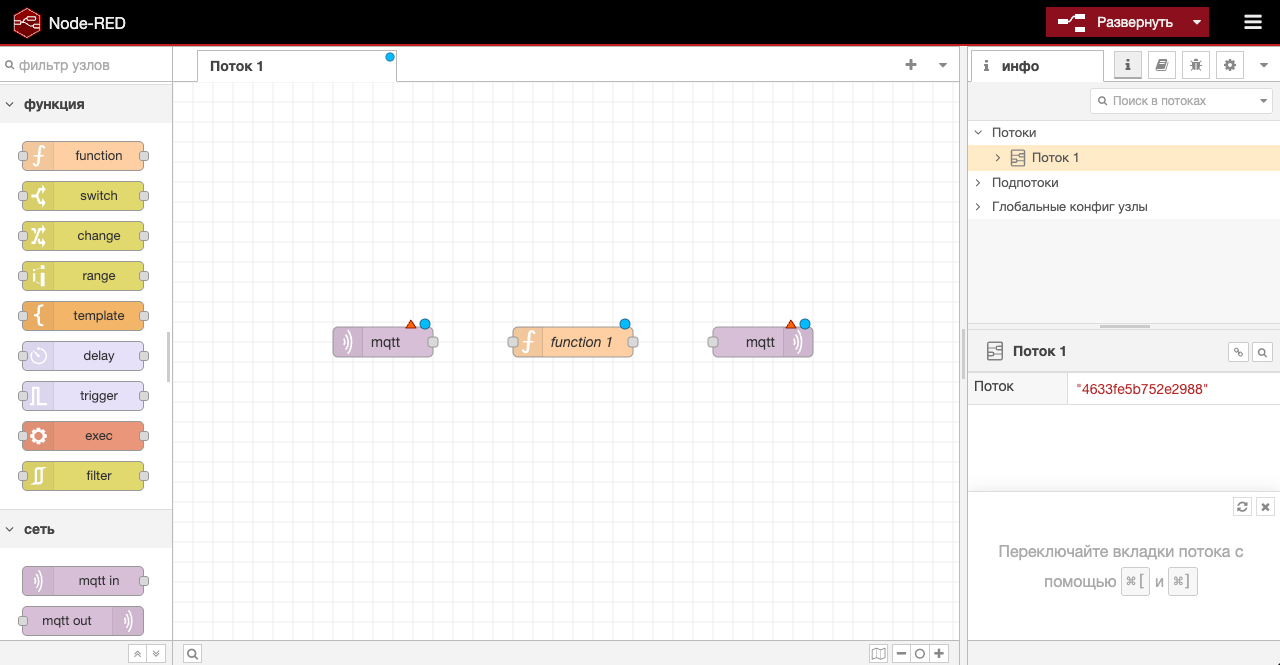Expand the Поток 1 tree item
1280x665 pixels.
coord(997,158)
